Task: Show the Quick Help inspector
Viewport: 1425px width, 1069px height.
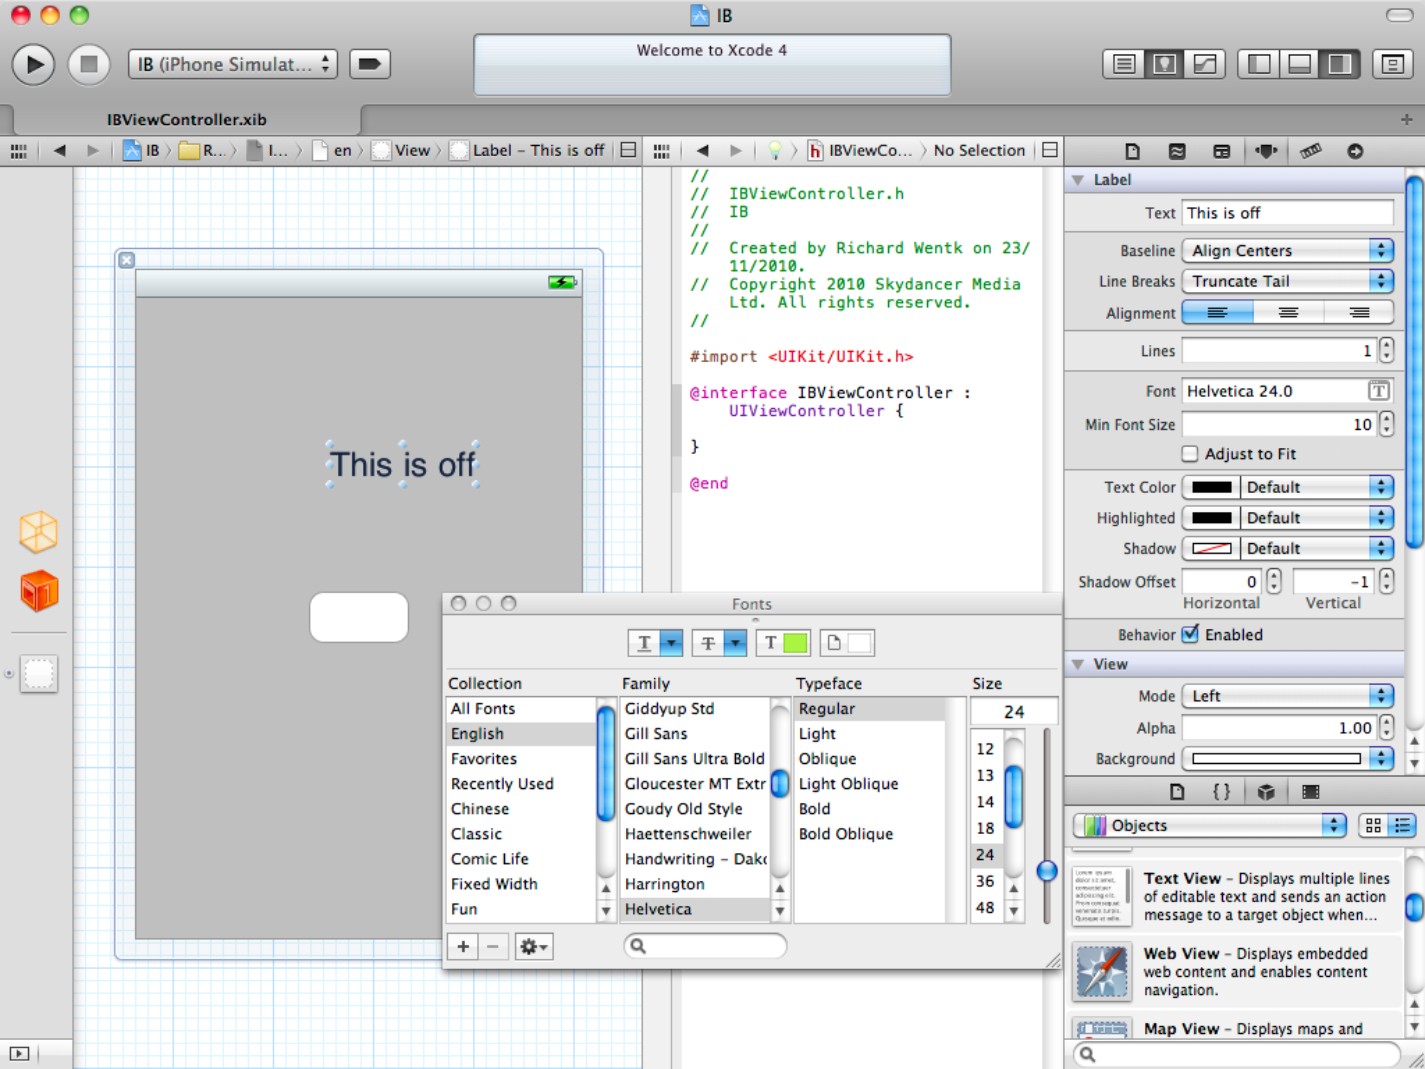Action: tap(1177, 151)
